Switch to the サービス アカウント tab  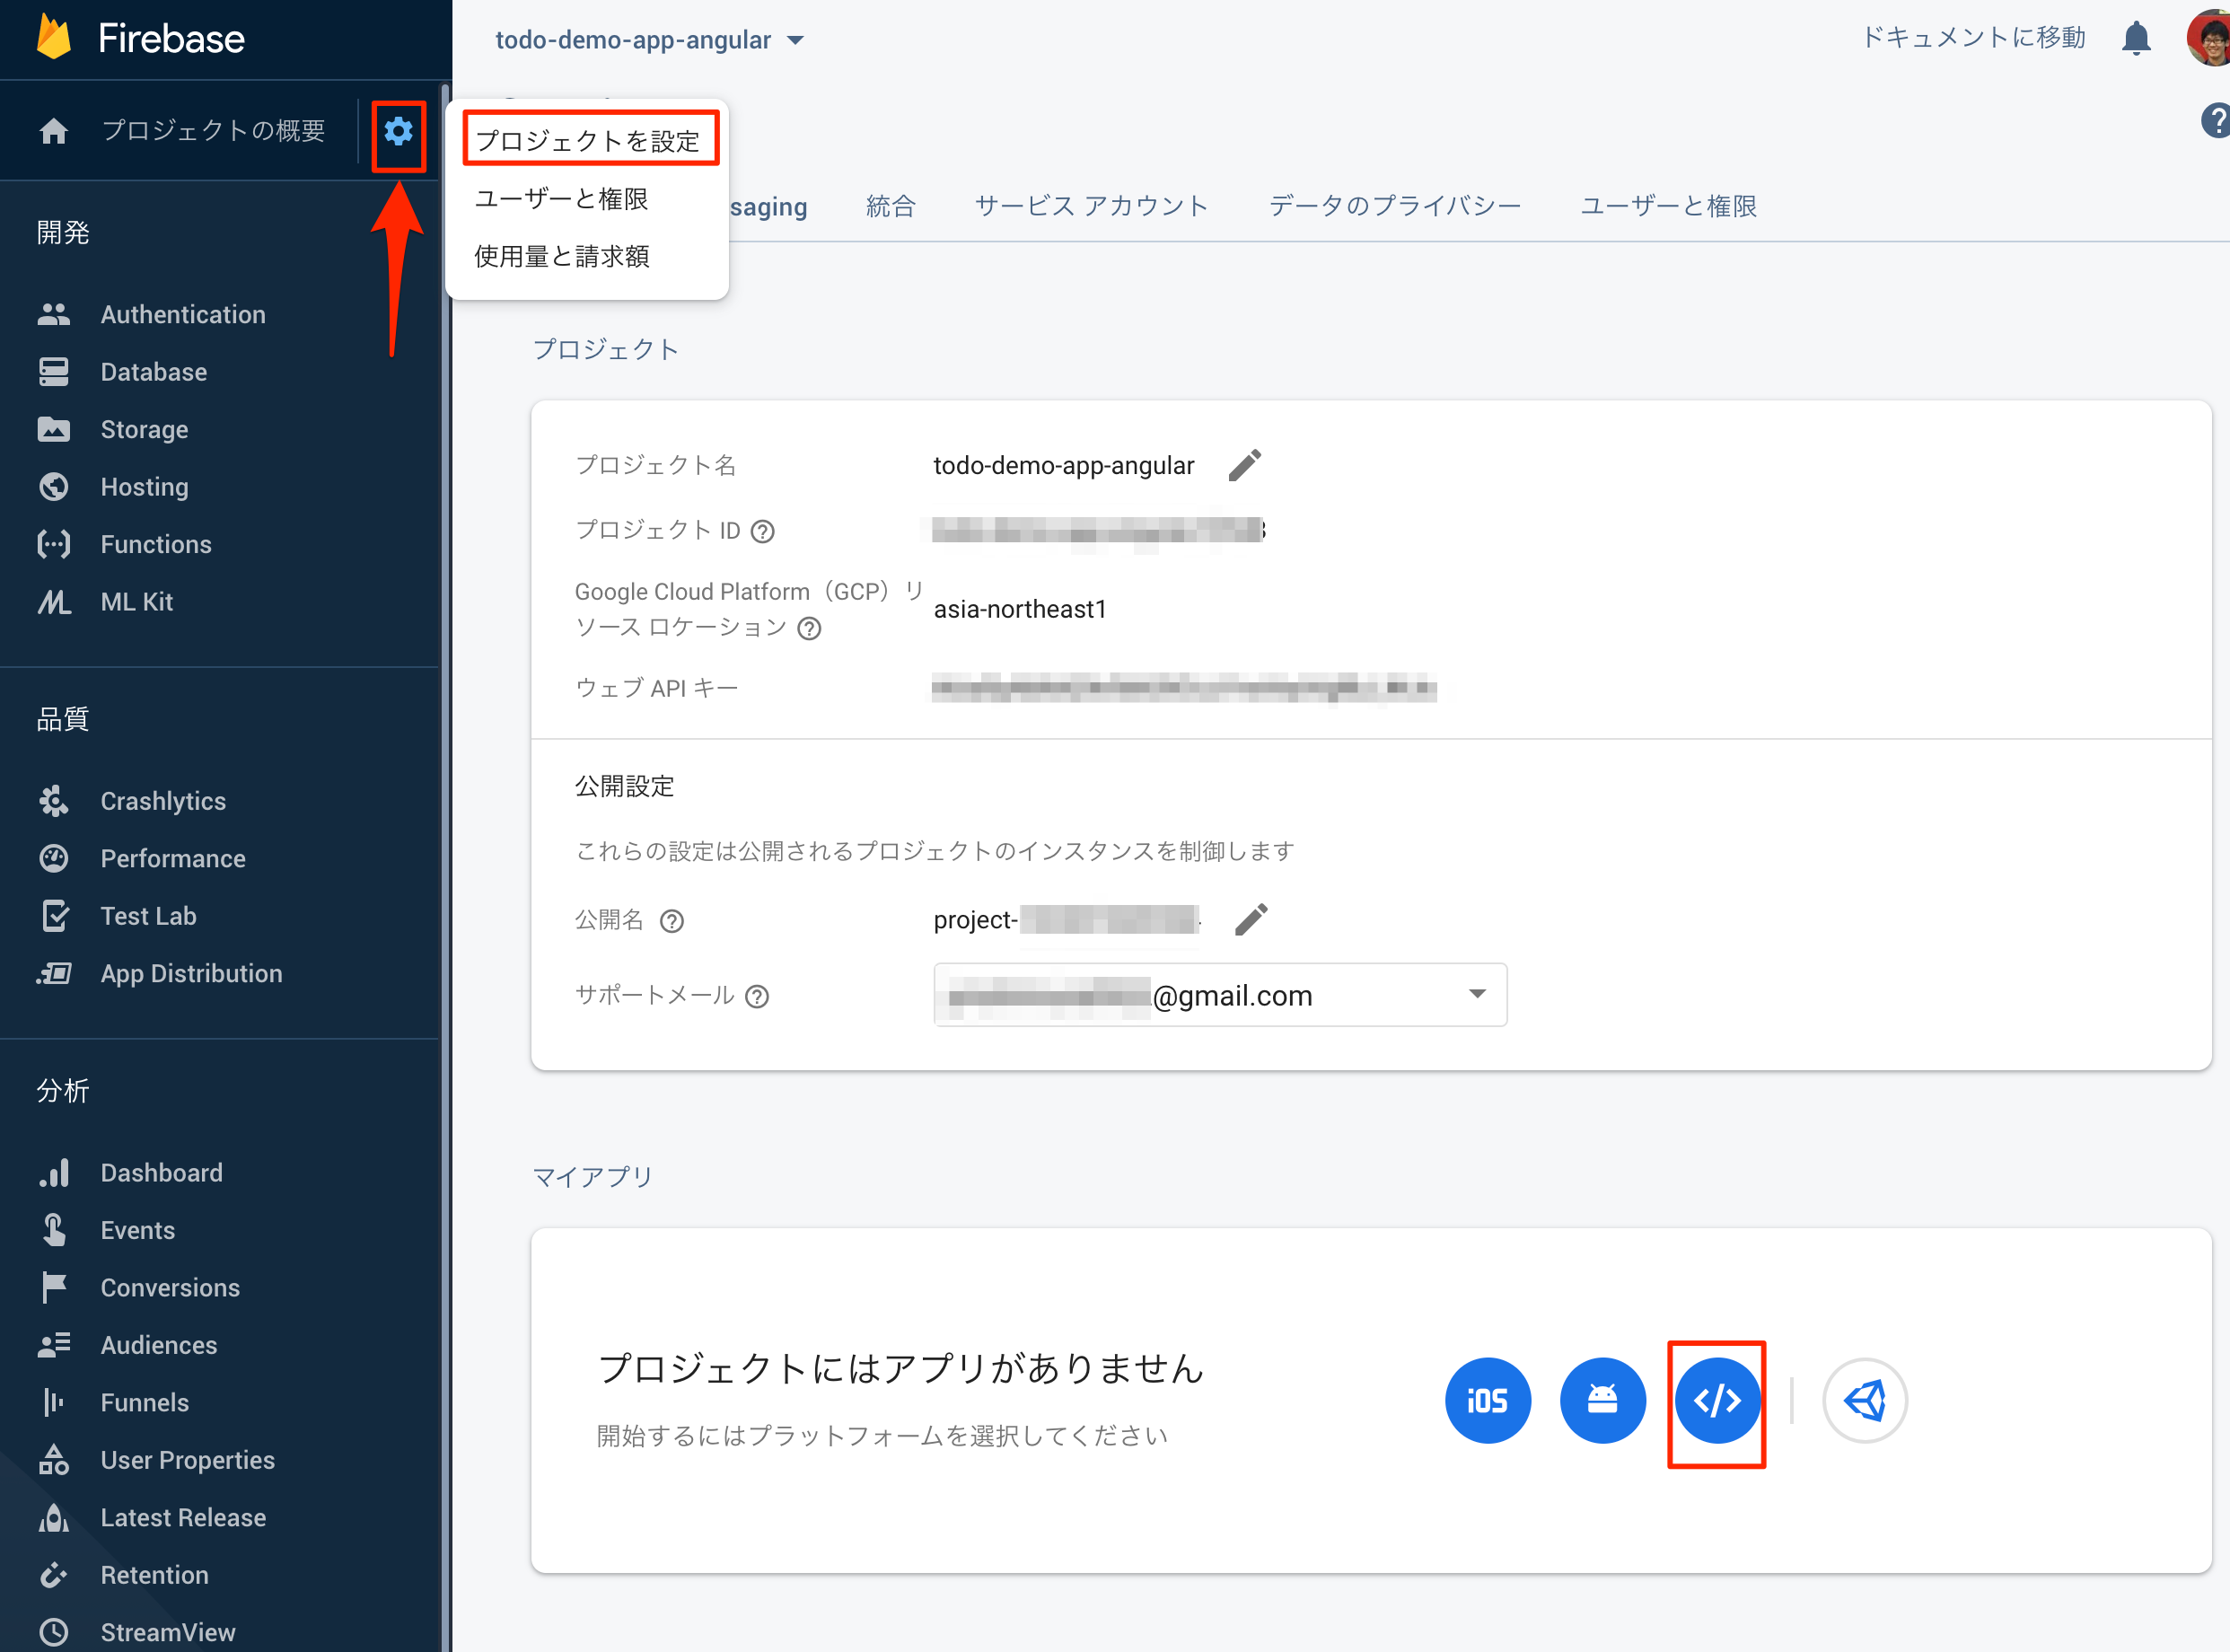tap(1091, 206)
